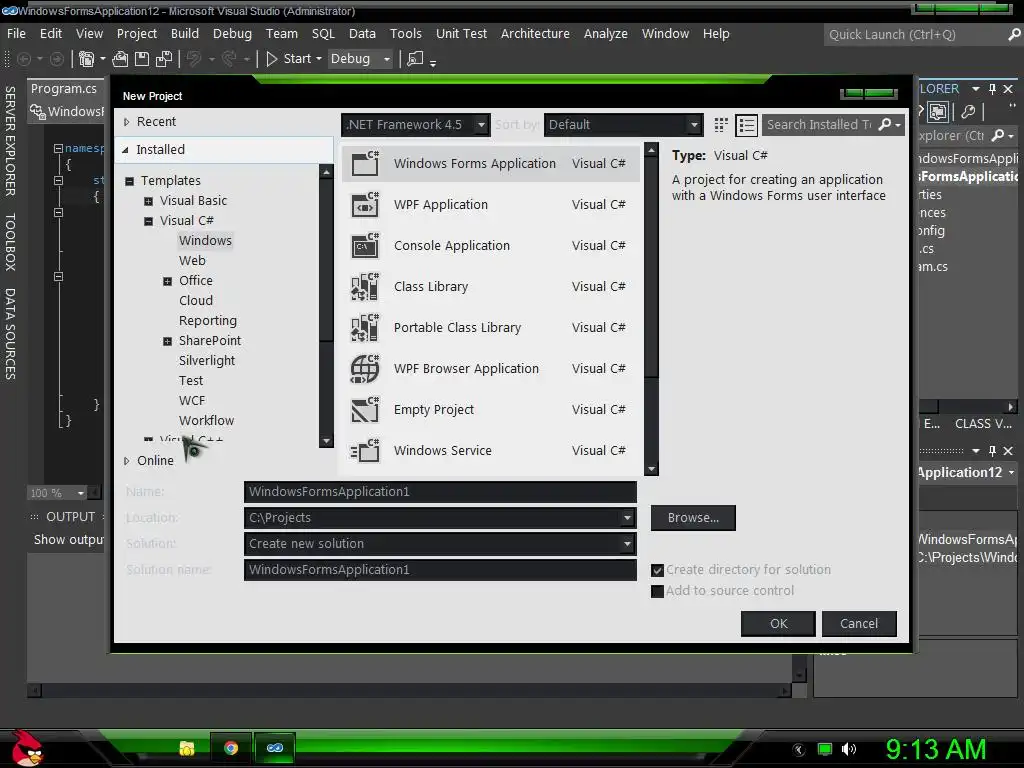Open Chrome from taskbar
1024x768 pixels.
click(x=231, y=748)
